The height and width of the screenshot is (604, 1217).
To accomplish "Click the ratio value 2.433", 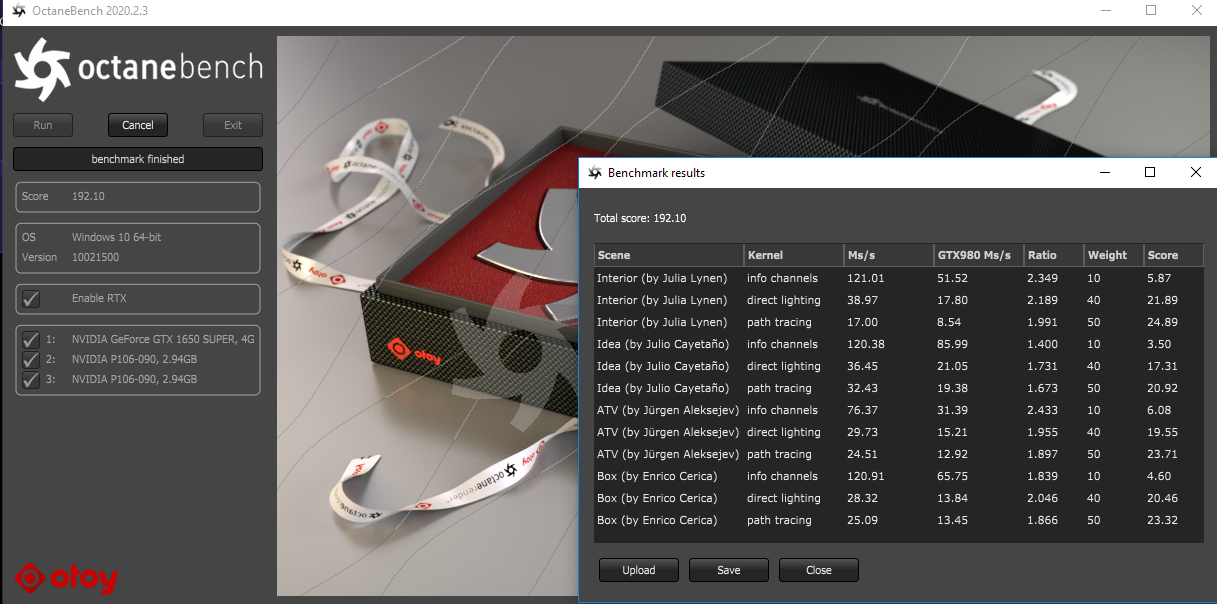I will pos(1042,410).
